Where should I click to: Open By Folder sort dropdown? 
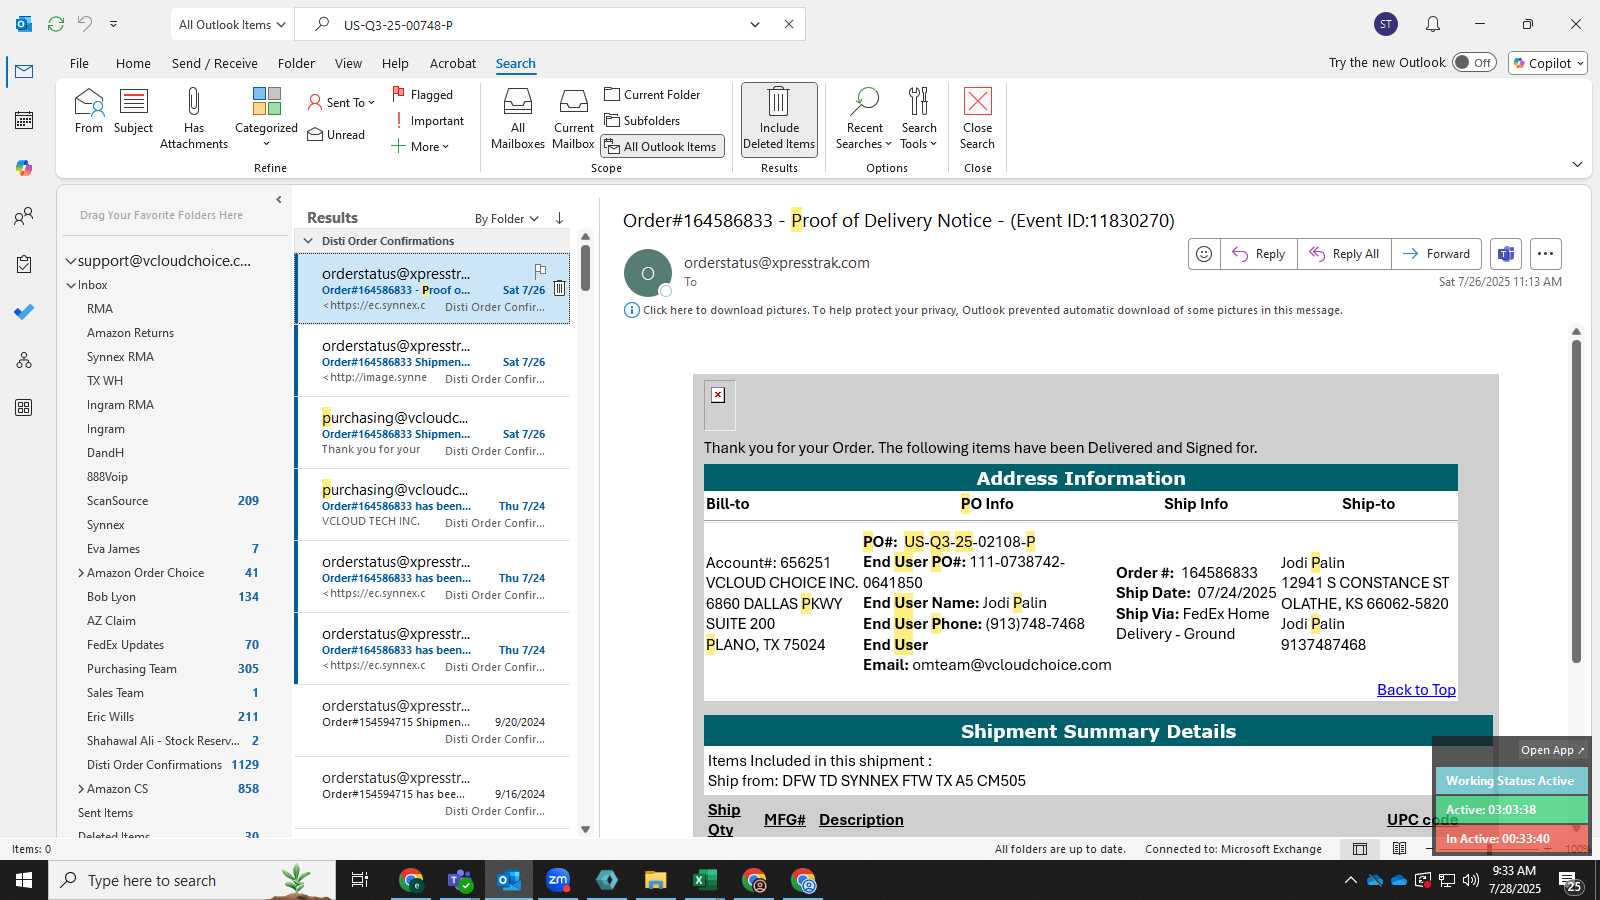[506, 218]
